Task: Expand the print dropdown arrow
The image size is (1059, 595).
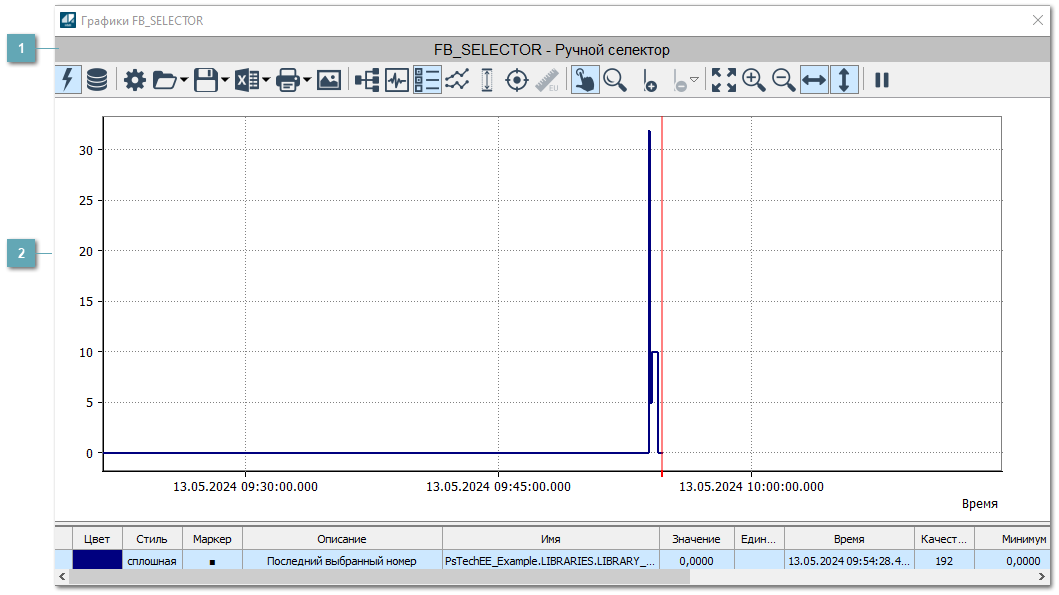Action: [x=307, y=81]
